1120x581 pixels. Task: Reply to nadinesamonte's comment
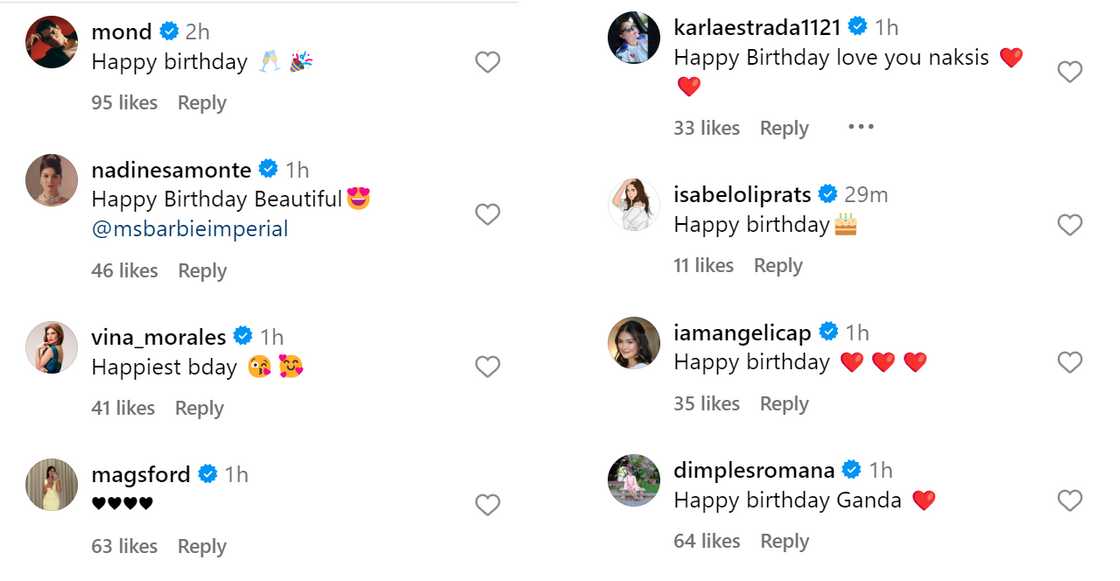(202, 271)
